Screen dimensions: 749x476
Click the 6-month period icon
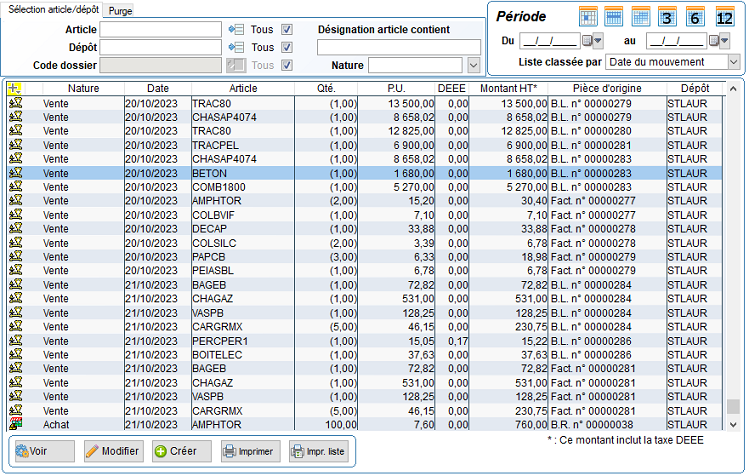tap(696, 16)
